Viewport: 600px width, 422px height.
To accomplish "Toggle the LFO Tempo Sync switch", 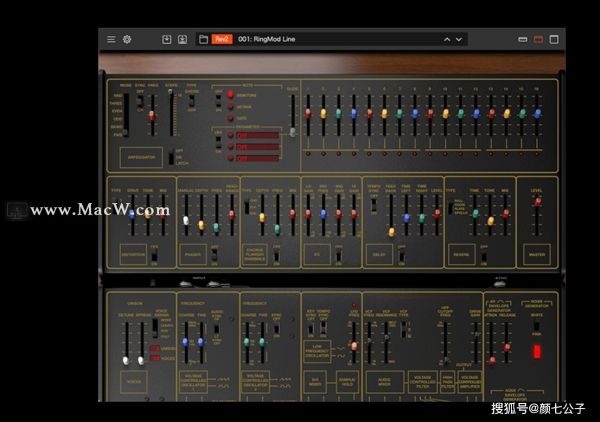I will (323, 329).
